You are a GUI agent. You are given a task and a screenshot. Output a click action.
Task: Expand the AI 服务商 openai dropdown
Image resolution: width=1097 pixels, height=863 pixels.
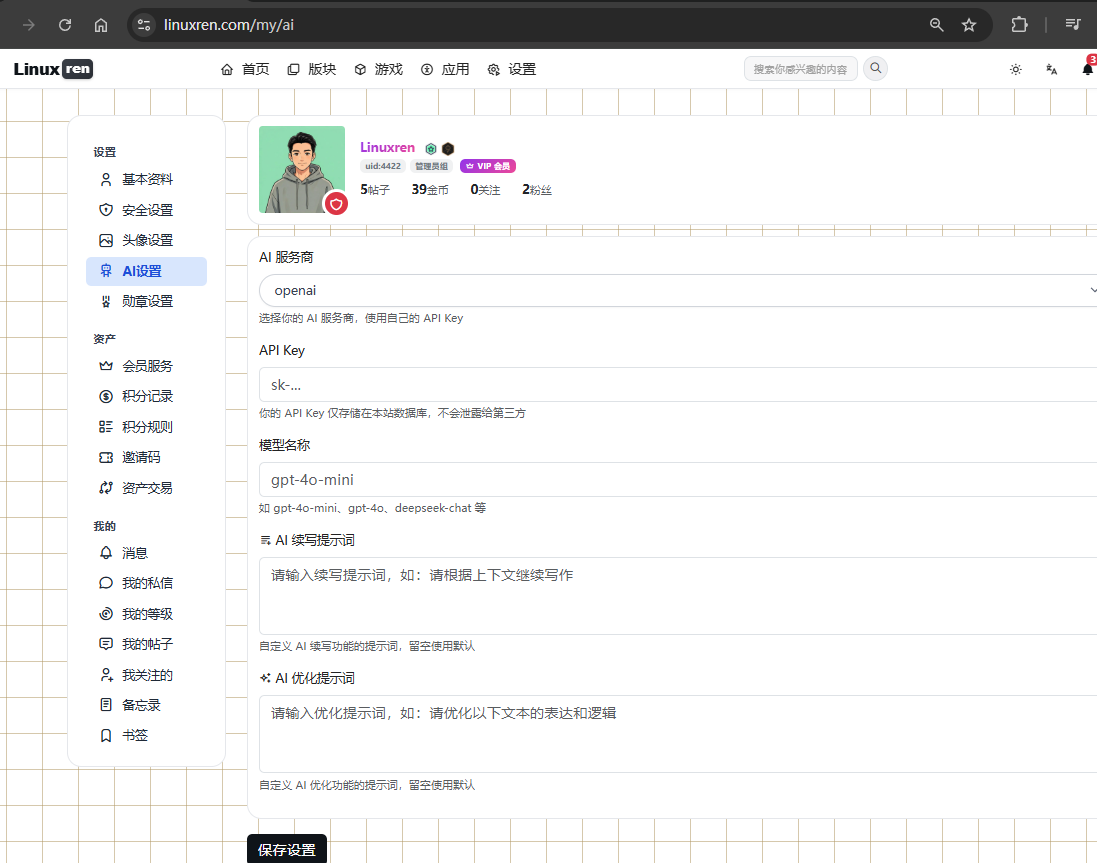(x=678, y=290)
